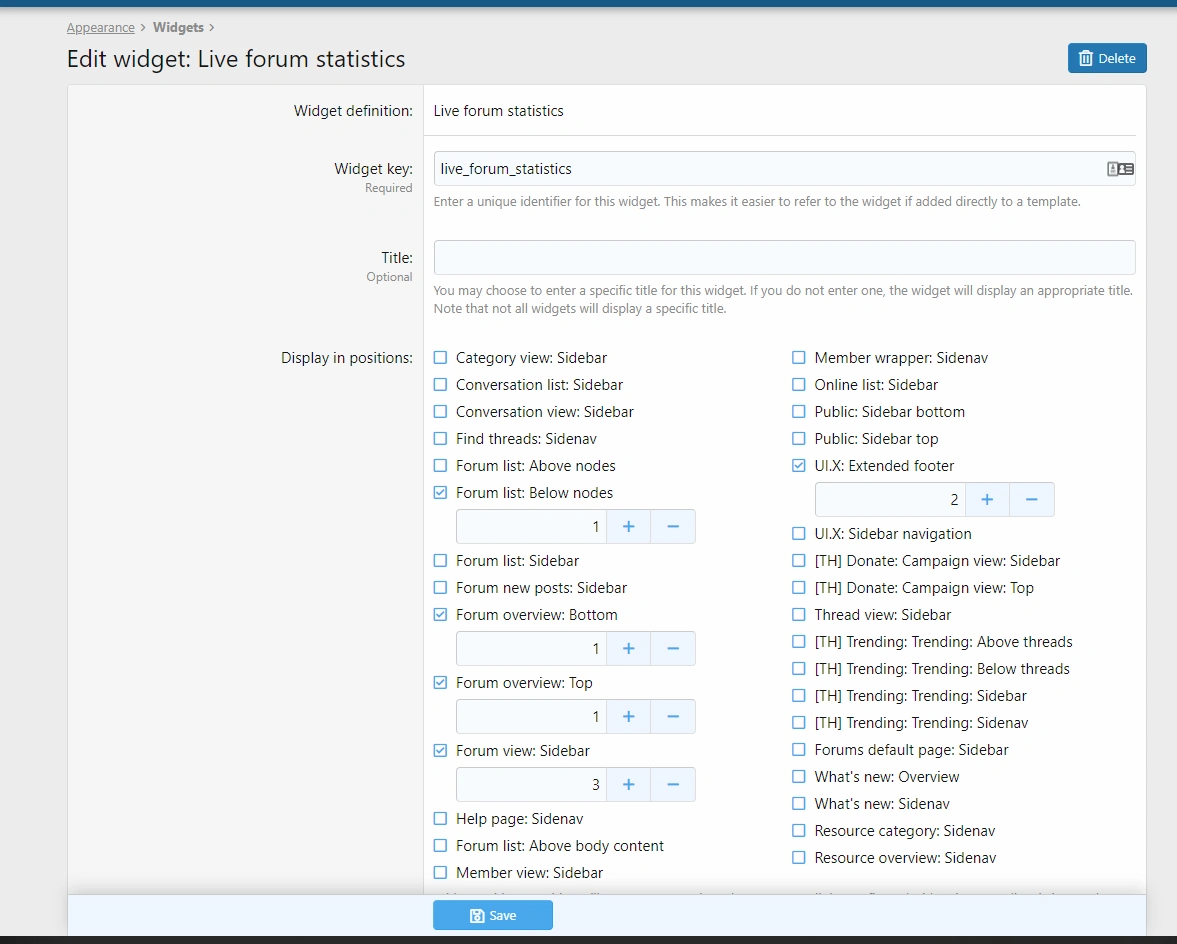This screenshot has width=1177, height=944.
Task: Save the widget settings
Action: point(493,916)
